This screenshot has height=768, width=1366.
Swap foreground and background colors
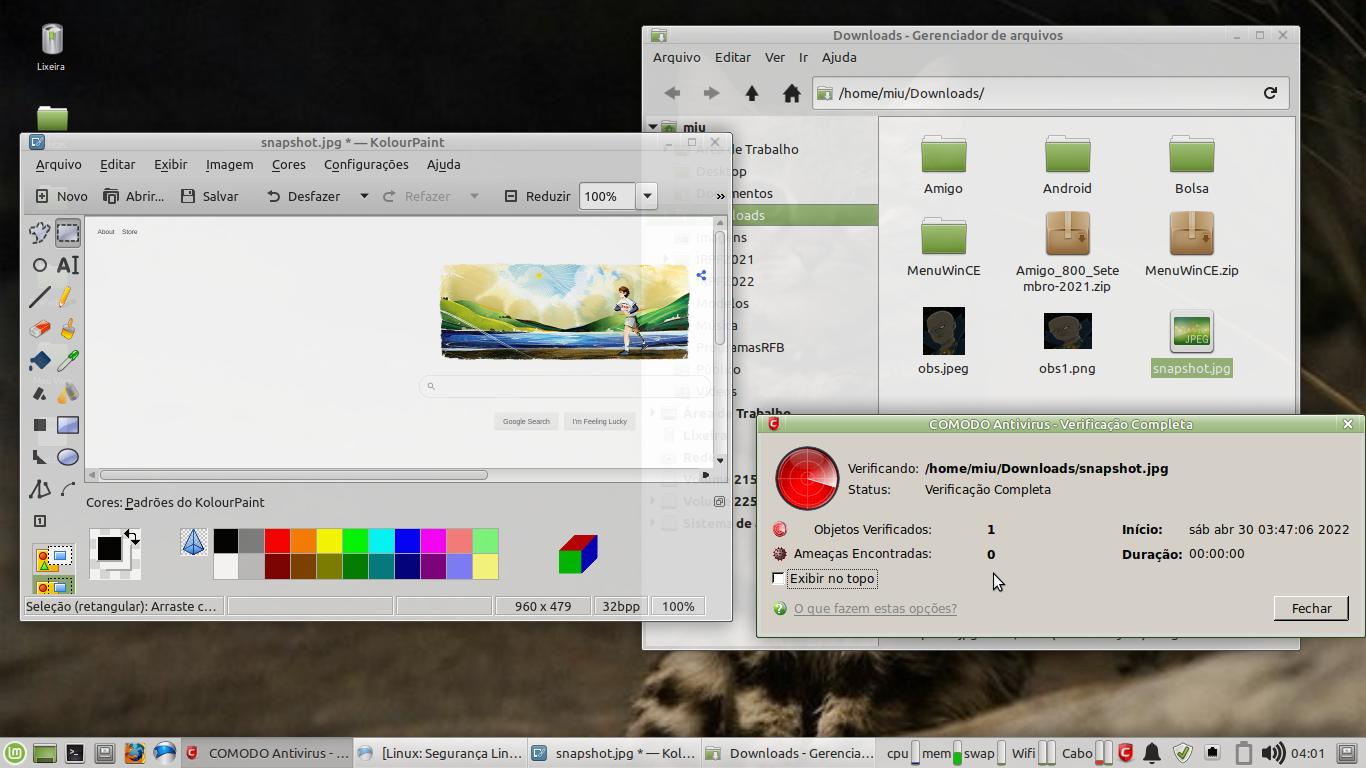pyautogui.click(x=132, y=537)
